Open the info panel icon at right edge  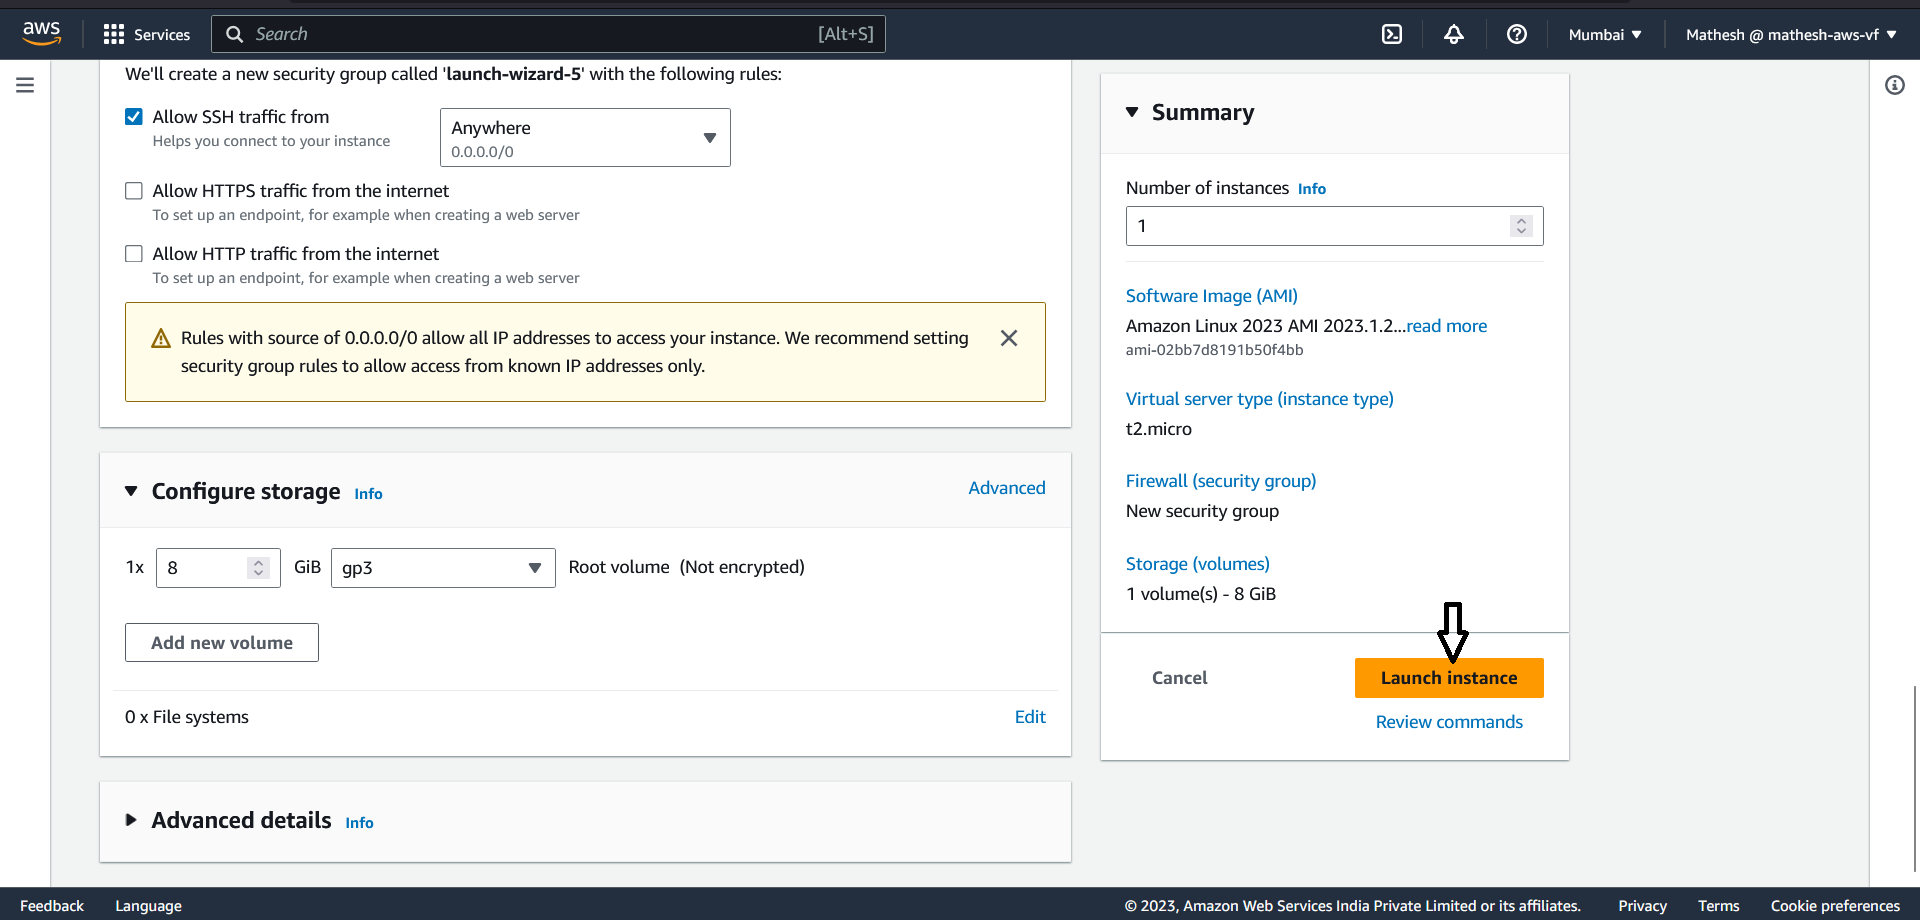[x=1894, y=85]
